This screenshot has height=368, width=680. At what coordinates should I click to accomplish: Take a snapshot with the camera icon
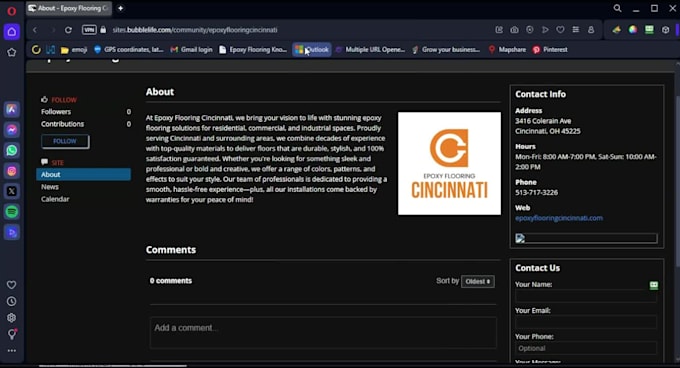tap(514, 30)
